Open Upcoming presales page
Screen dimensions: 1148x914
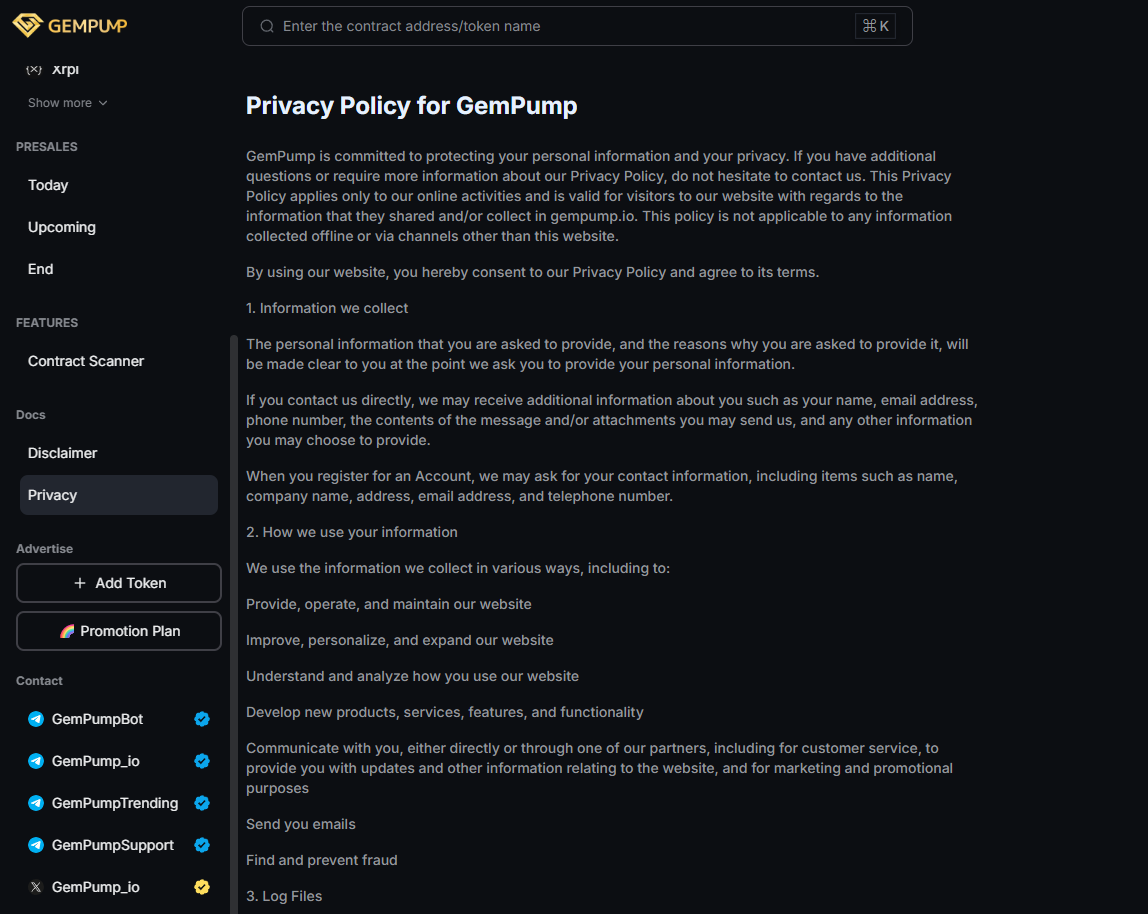click(x=62, y=227)
